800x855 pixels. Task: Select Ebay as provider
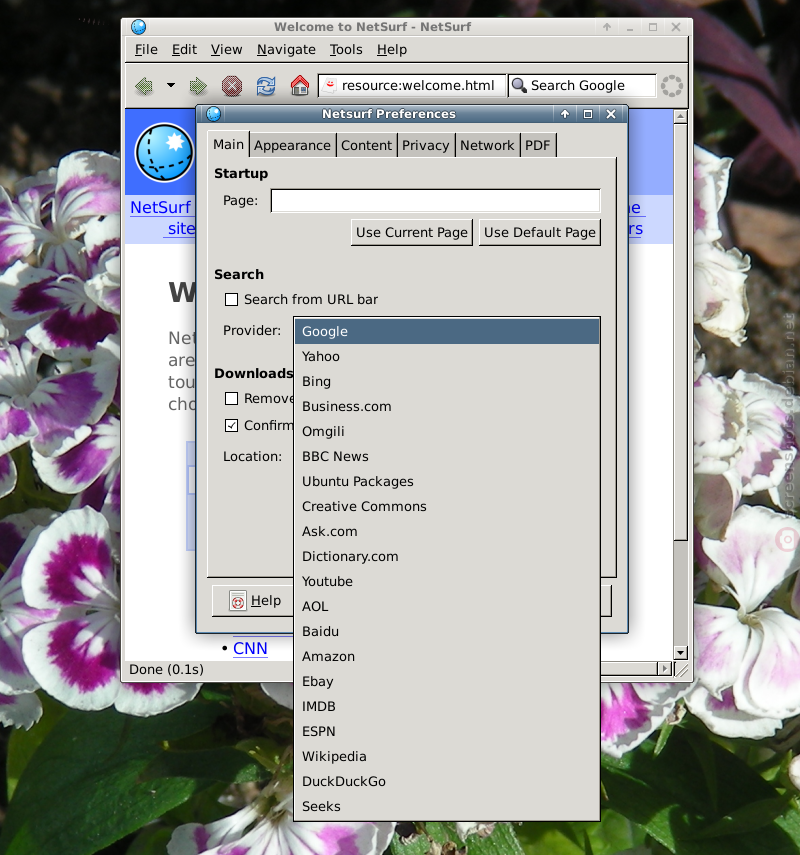click(x=447, y=682)
